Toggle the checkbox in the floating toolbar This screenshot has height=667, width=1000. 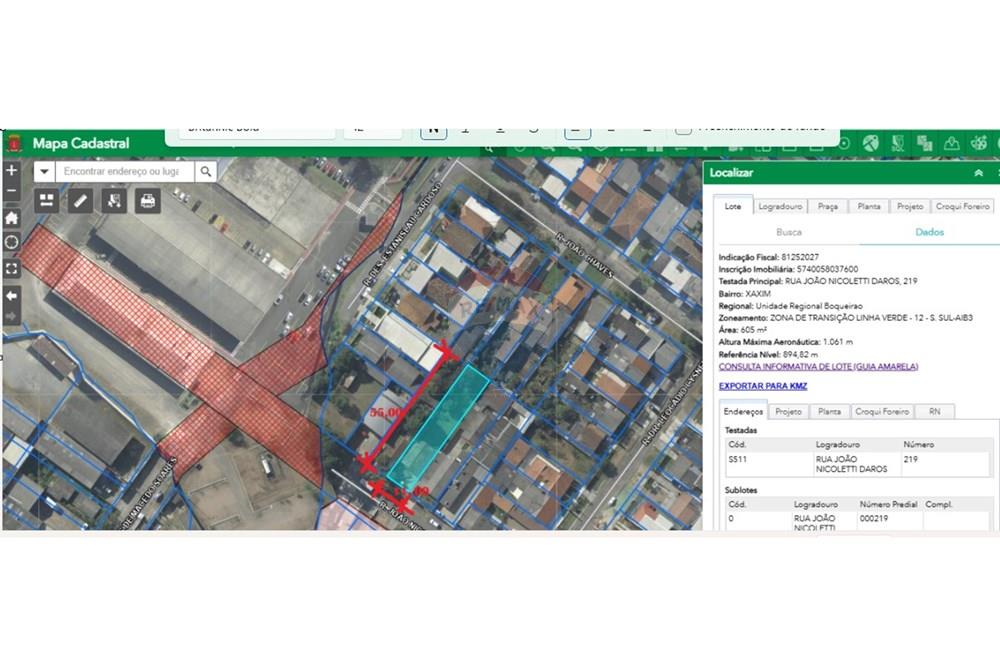683,129
